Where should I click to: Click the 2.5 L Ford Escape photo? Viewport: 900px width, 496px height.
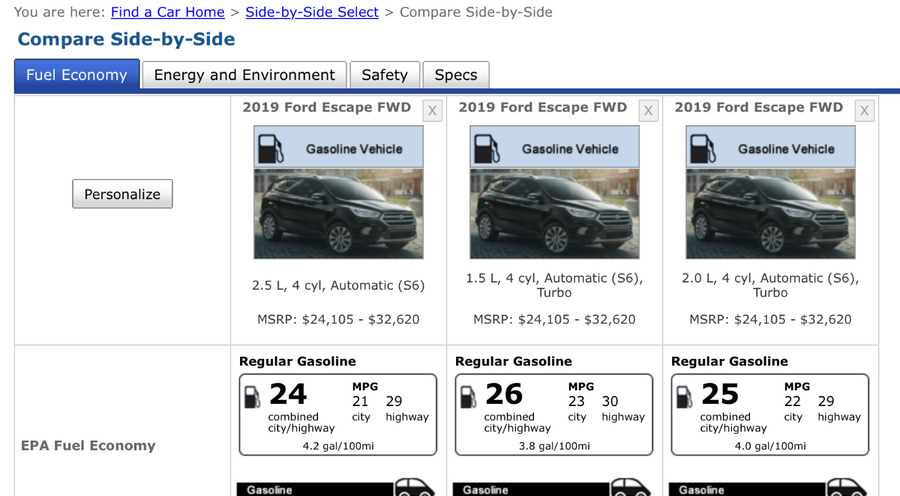(x=339, y=214)
